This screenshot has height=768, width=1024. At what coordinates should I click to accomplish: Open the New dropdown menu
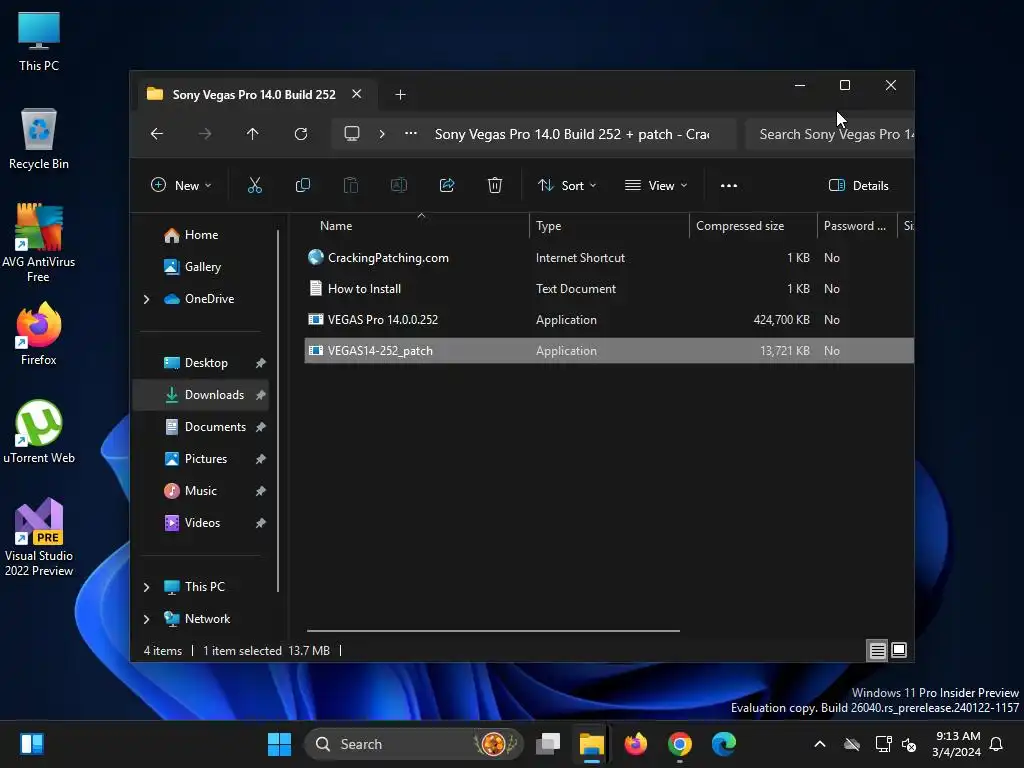181,185
